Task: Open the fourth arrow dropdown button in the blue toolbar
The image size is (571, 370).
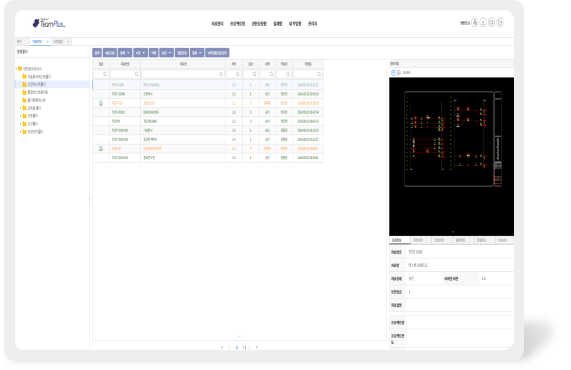Action: (197, 53)
